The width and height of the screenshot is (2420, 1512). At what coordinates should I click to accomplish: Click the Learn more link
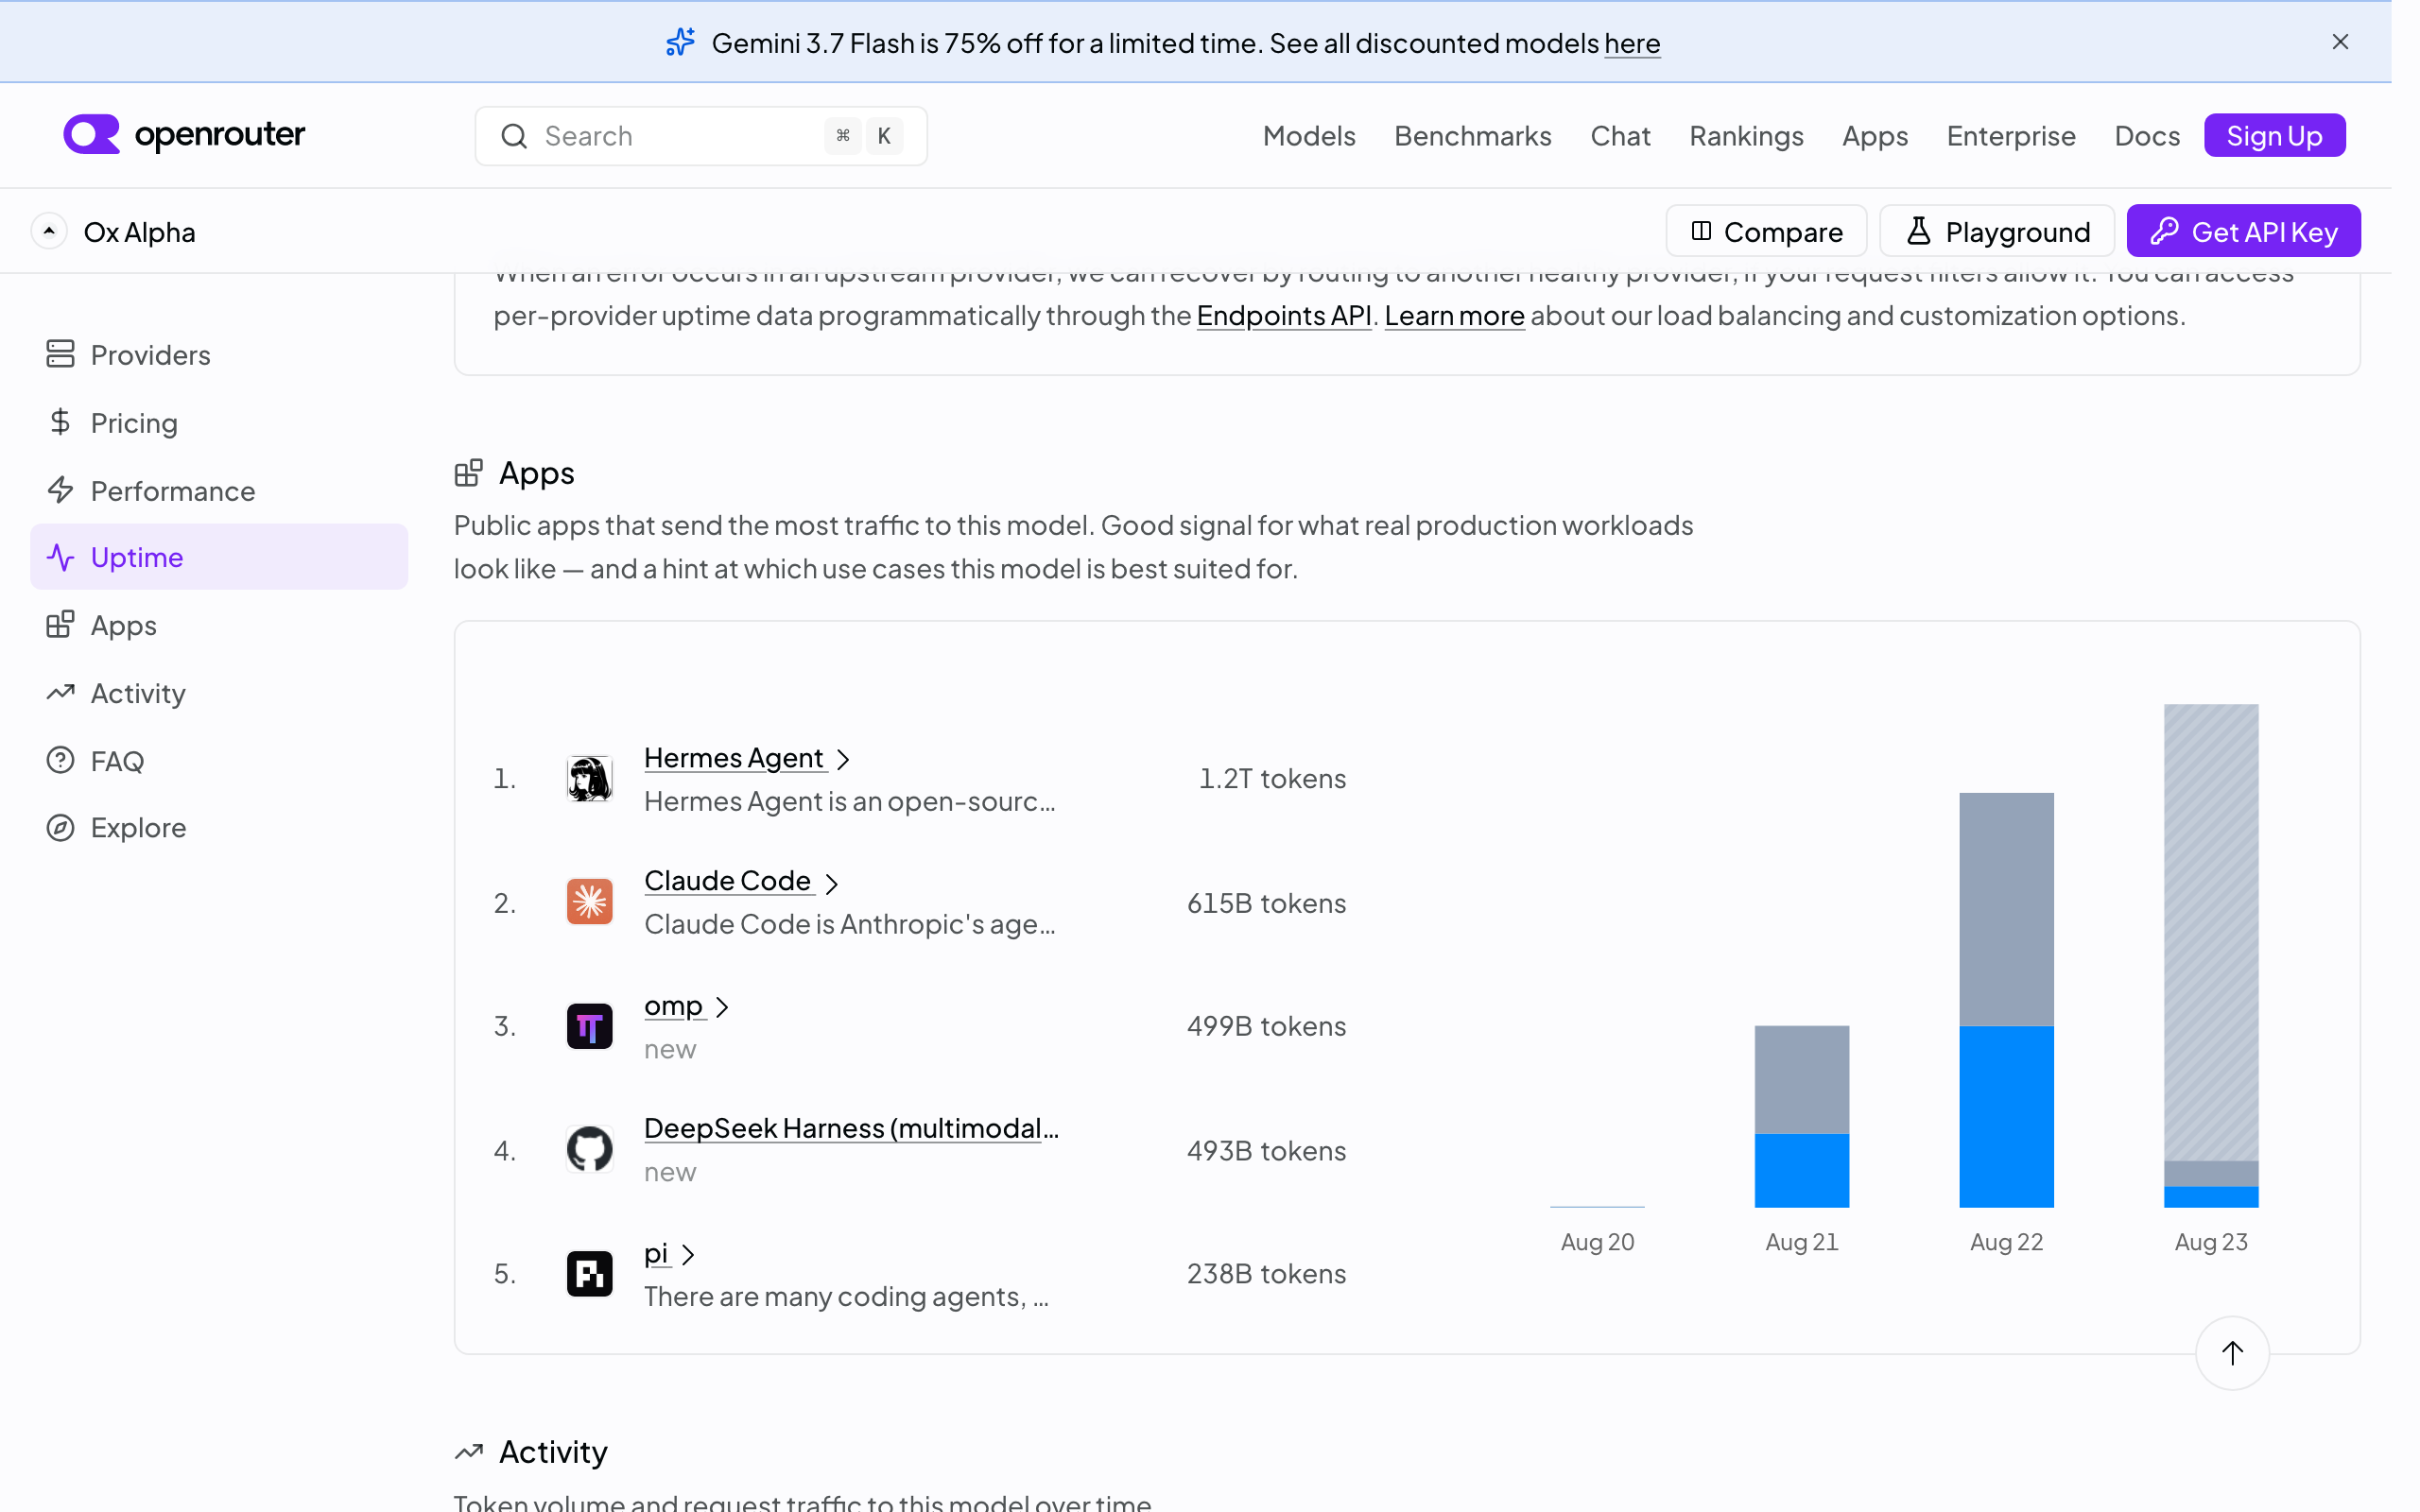click(1454, 315)
